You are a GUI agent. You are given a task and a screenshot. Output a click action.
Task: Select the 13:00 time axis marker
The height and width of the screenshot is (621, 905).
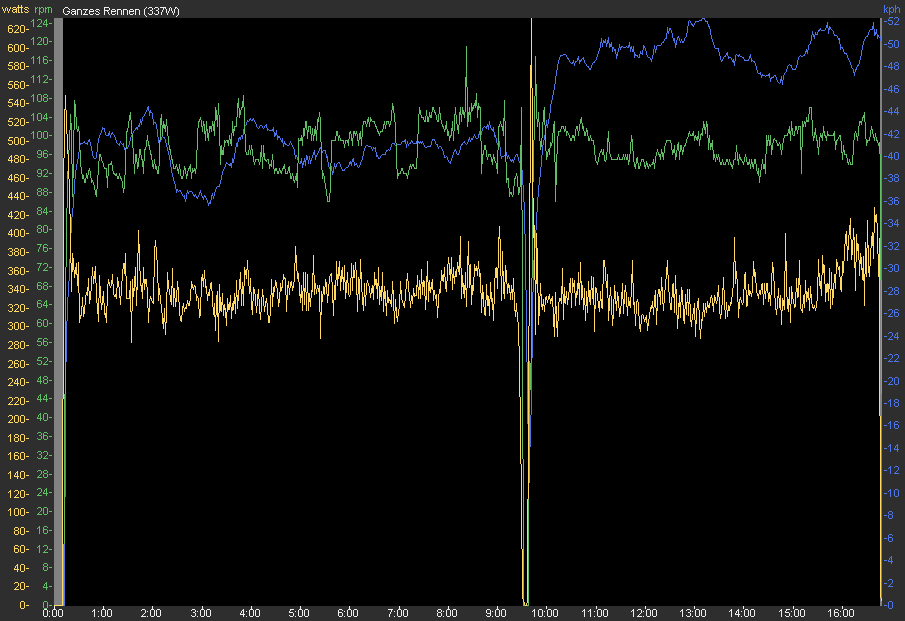coord(693,613)
